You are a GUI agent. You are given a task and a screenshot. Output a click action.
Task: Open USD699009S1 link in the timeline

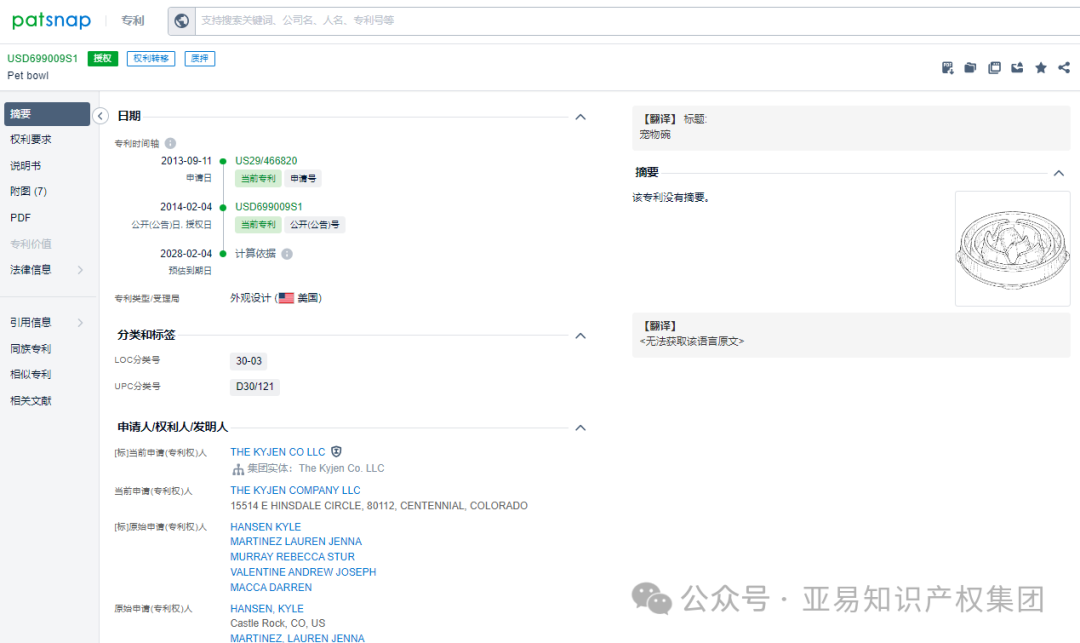(269, 207)
